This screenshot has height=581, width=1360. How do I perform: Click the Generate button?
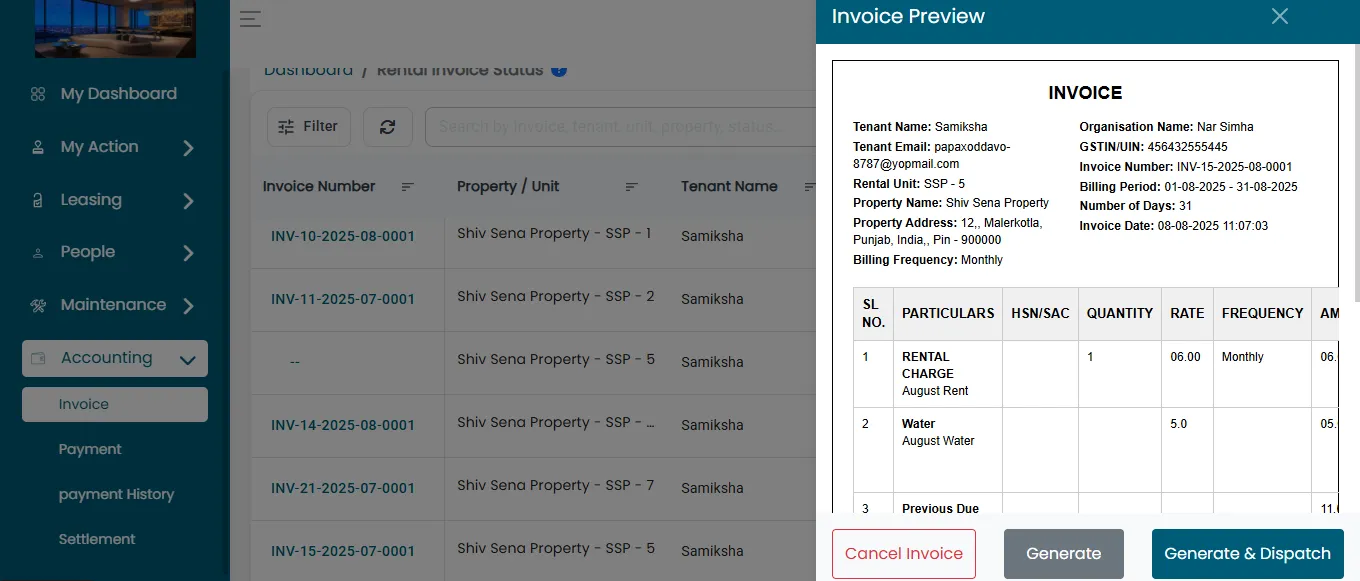click(x=1064, y=554)
